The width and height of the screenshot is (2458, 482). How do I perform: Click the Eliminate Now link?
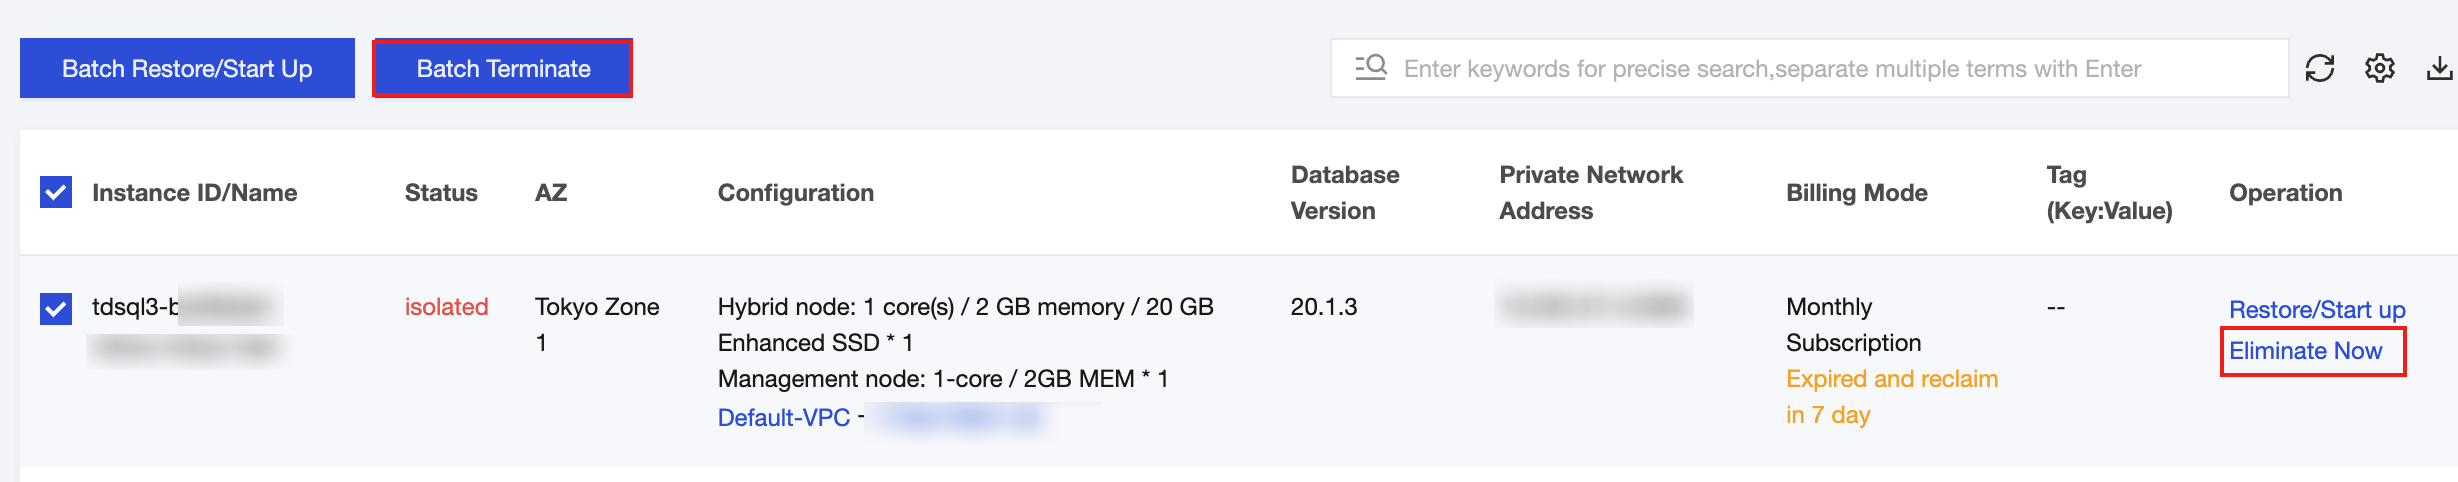click(2305, 351)
